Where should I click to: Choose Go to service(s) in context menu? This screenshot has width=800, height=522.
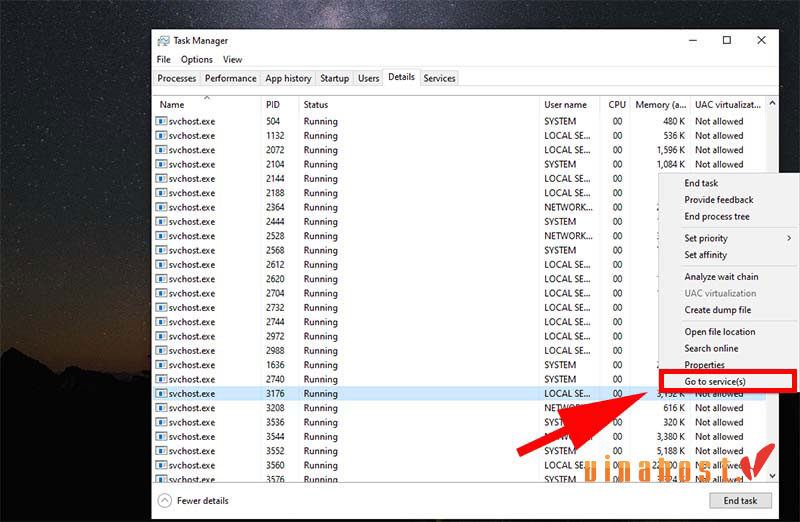click(x=715, y=382)
